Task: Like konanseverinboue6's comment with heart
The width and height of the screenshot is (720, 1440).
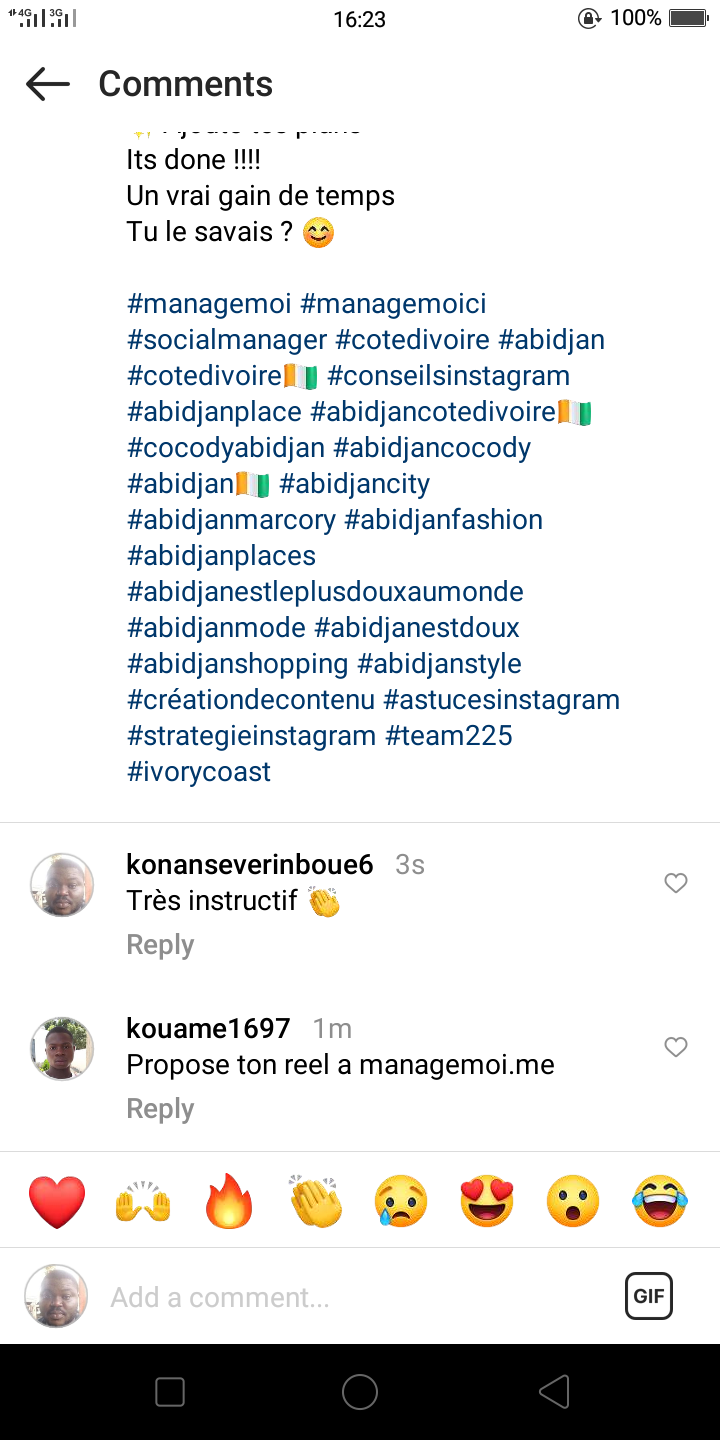Action: (676, 883)
